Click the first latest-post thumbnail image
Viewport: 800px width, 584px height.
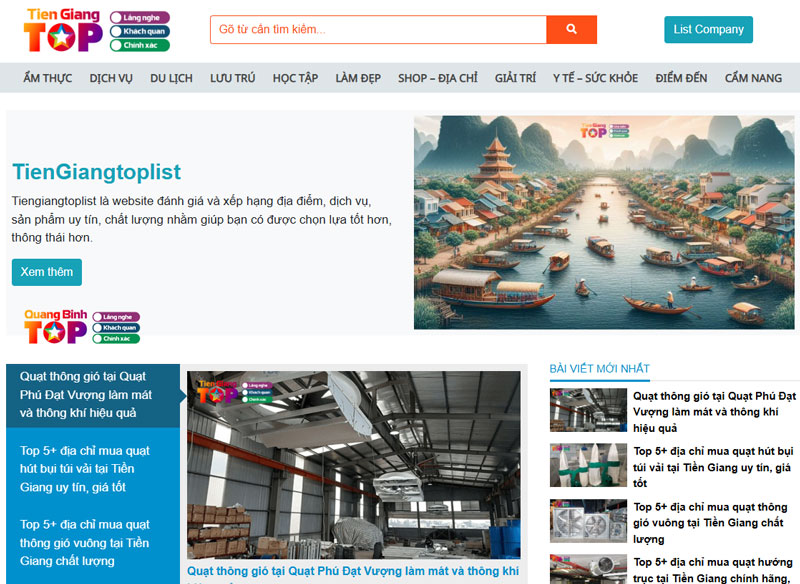tap(588, 411)
